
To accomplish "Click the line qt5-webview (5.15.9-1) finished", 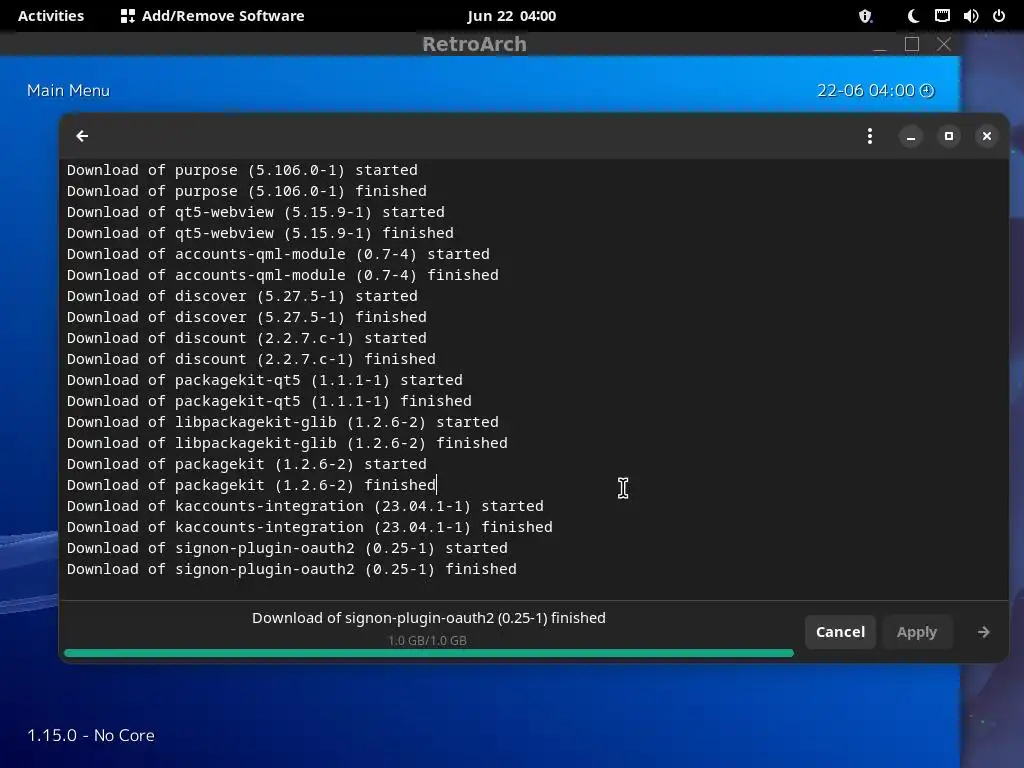I will [x=260, y=232].
